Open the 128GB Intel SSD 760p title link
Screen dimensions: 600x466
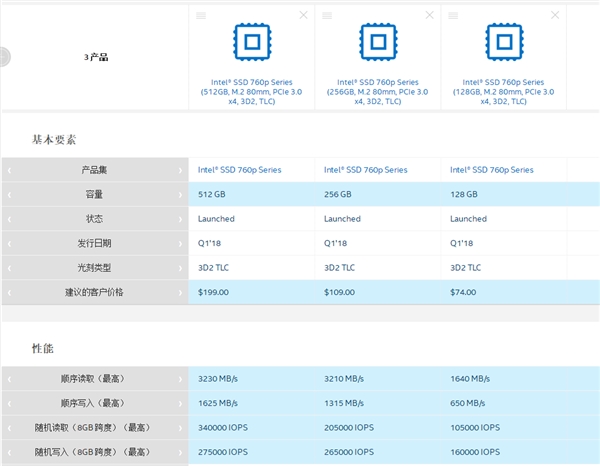pyautogui.click(x=502, y=92)
